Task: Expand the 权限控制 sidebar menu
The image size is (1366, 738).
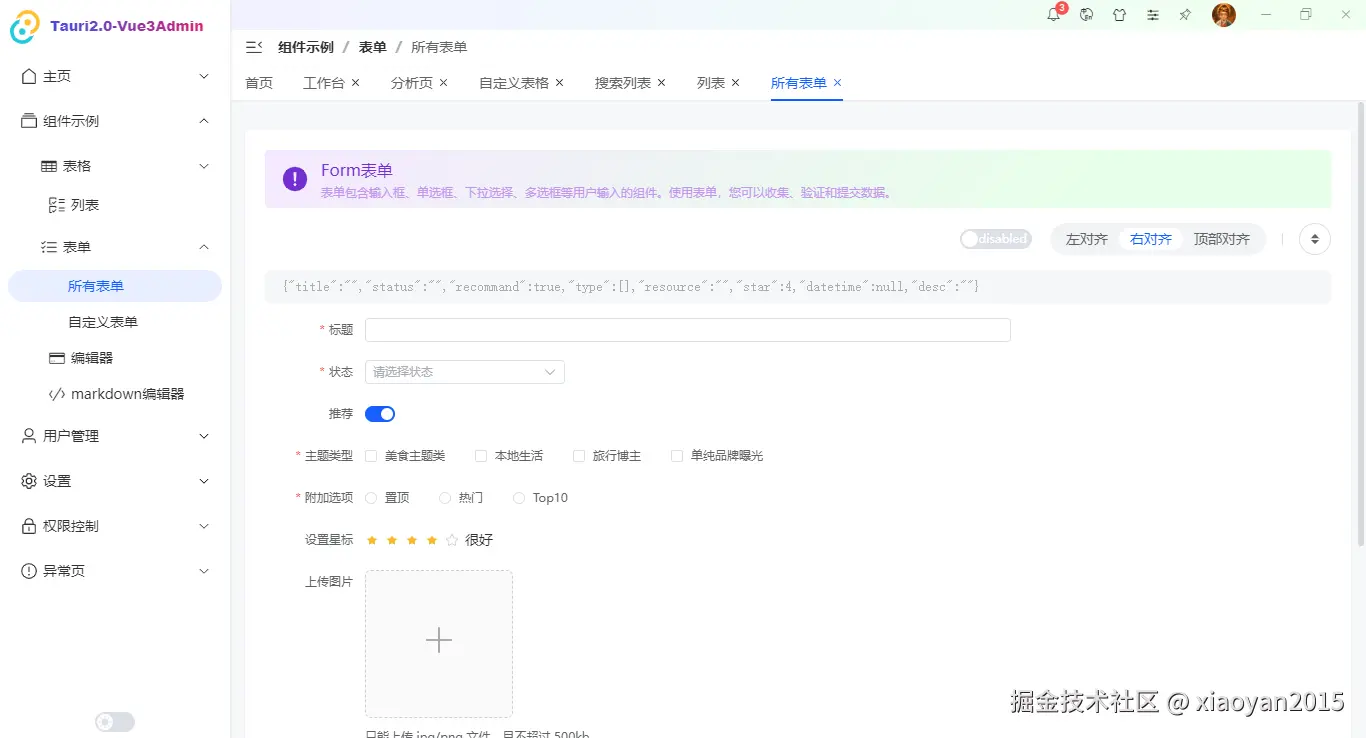Action: [110, 525]
